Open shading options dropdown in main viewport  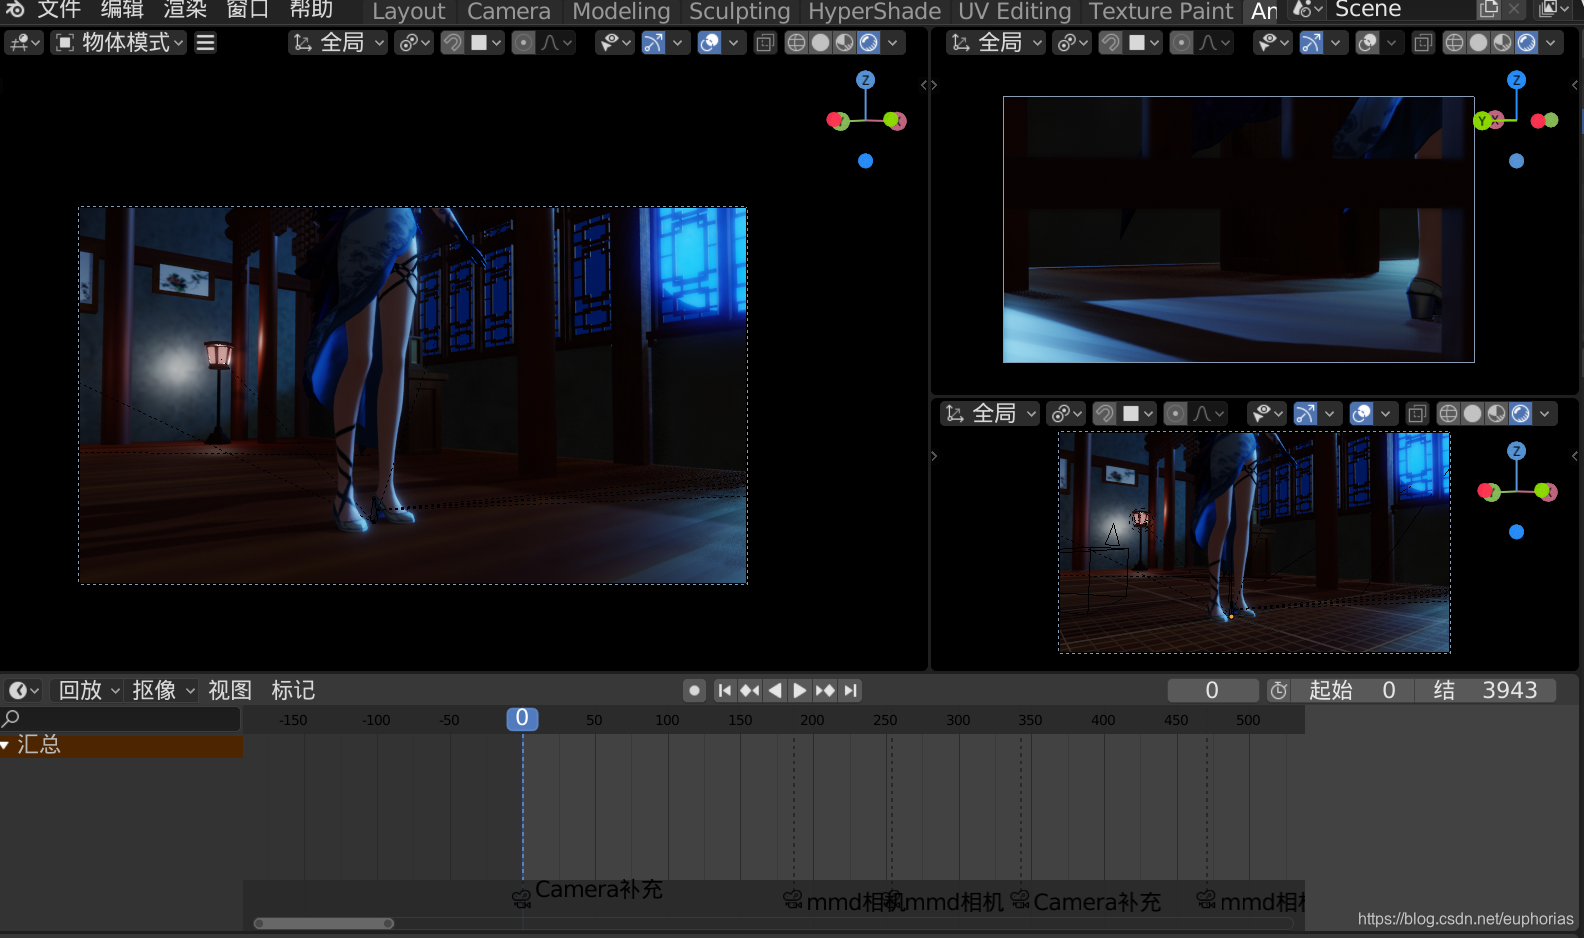(893, 43)
